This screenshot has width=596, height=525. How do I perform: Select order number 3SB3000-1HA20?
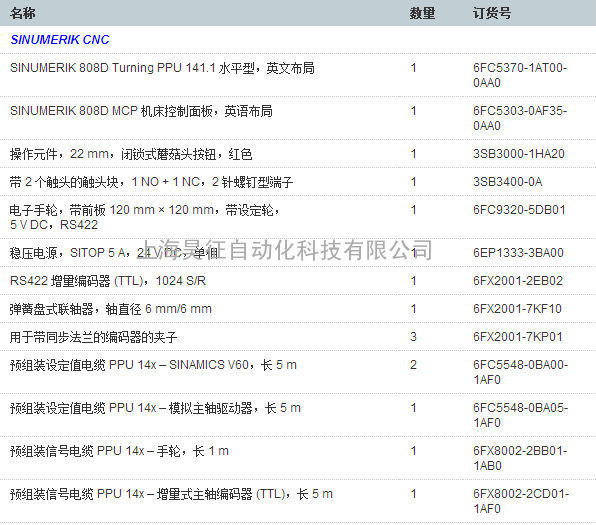pos(518,154)
